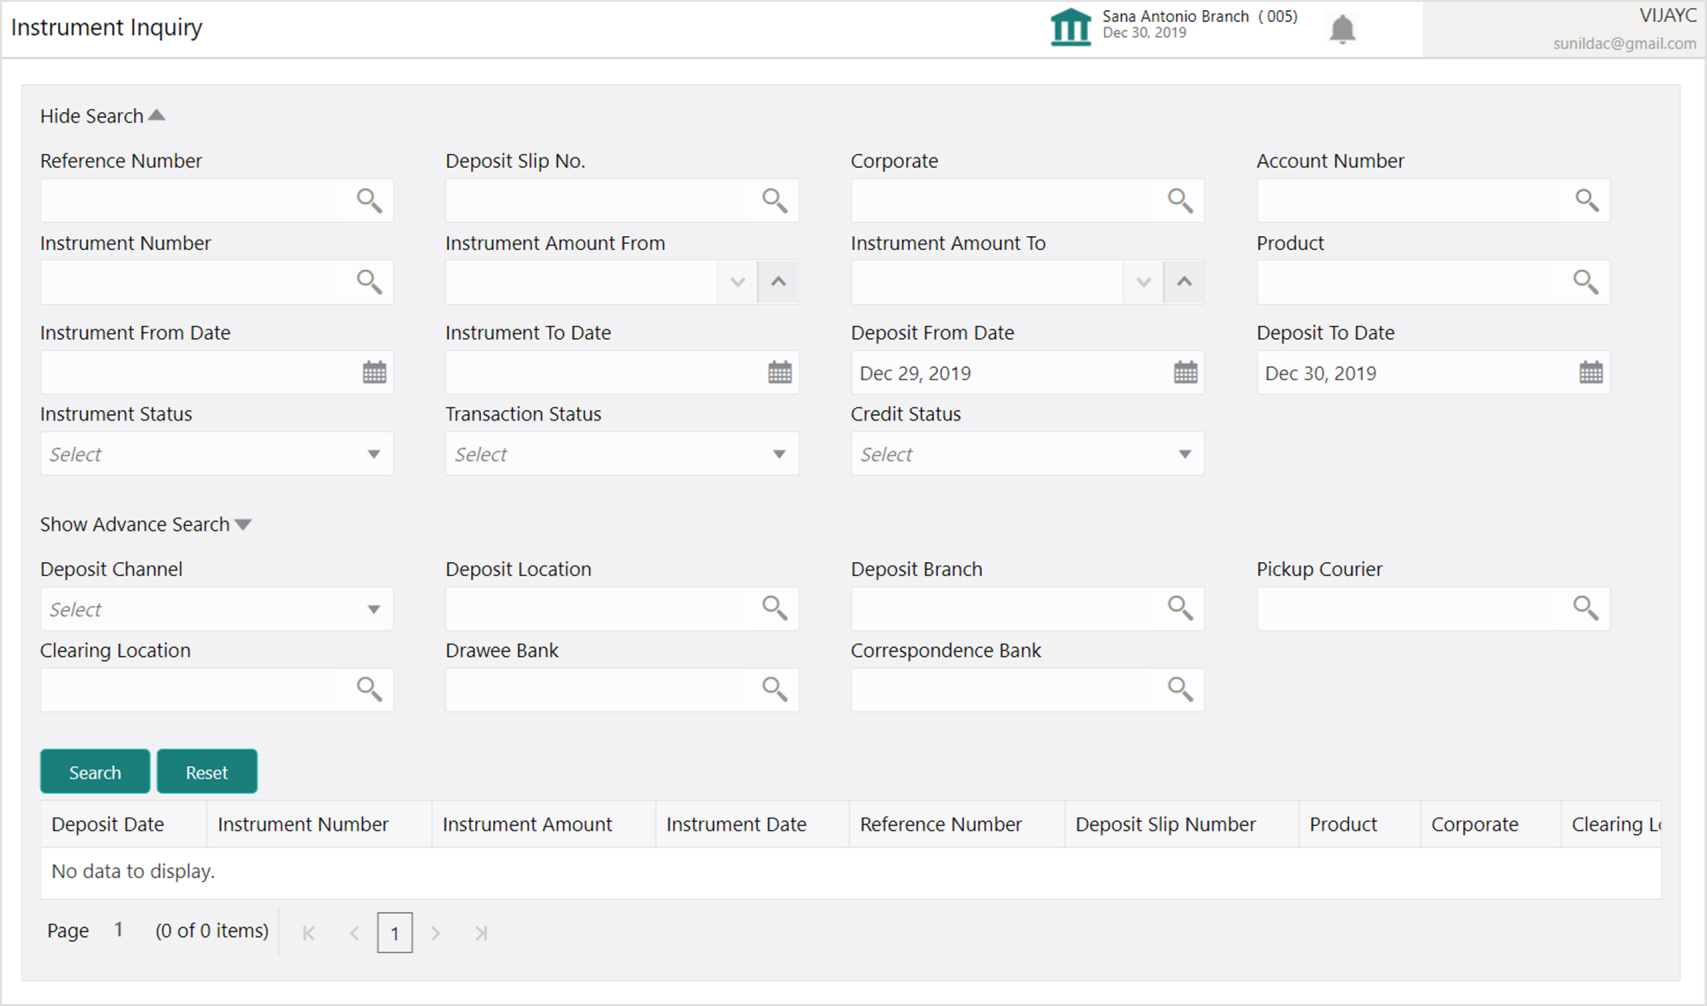1707x1006 pixels.
Task: Go to previous results page
Action: click(354, 933)
